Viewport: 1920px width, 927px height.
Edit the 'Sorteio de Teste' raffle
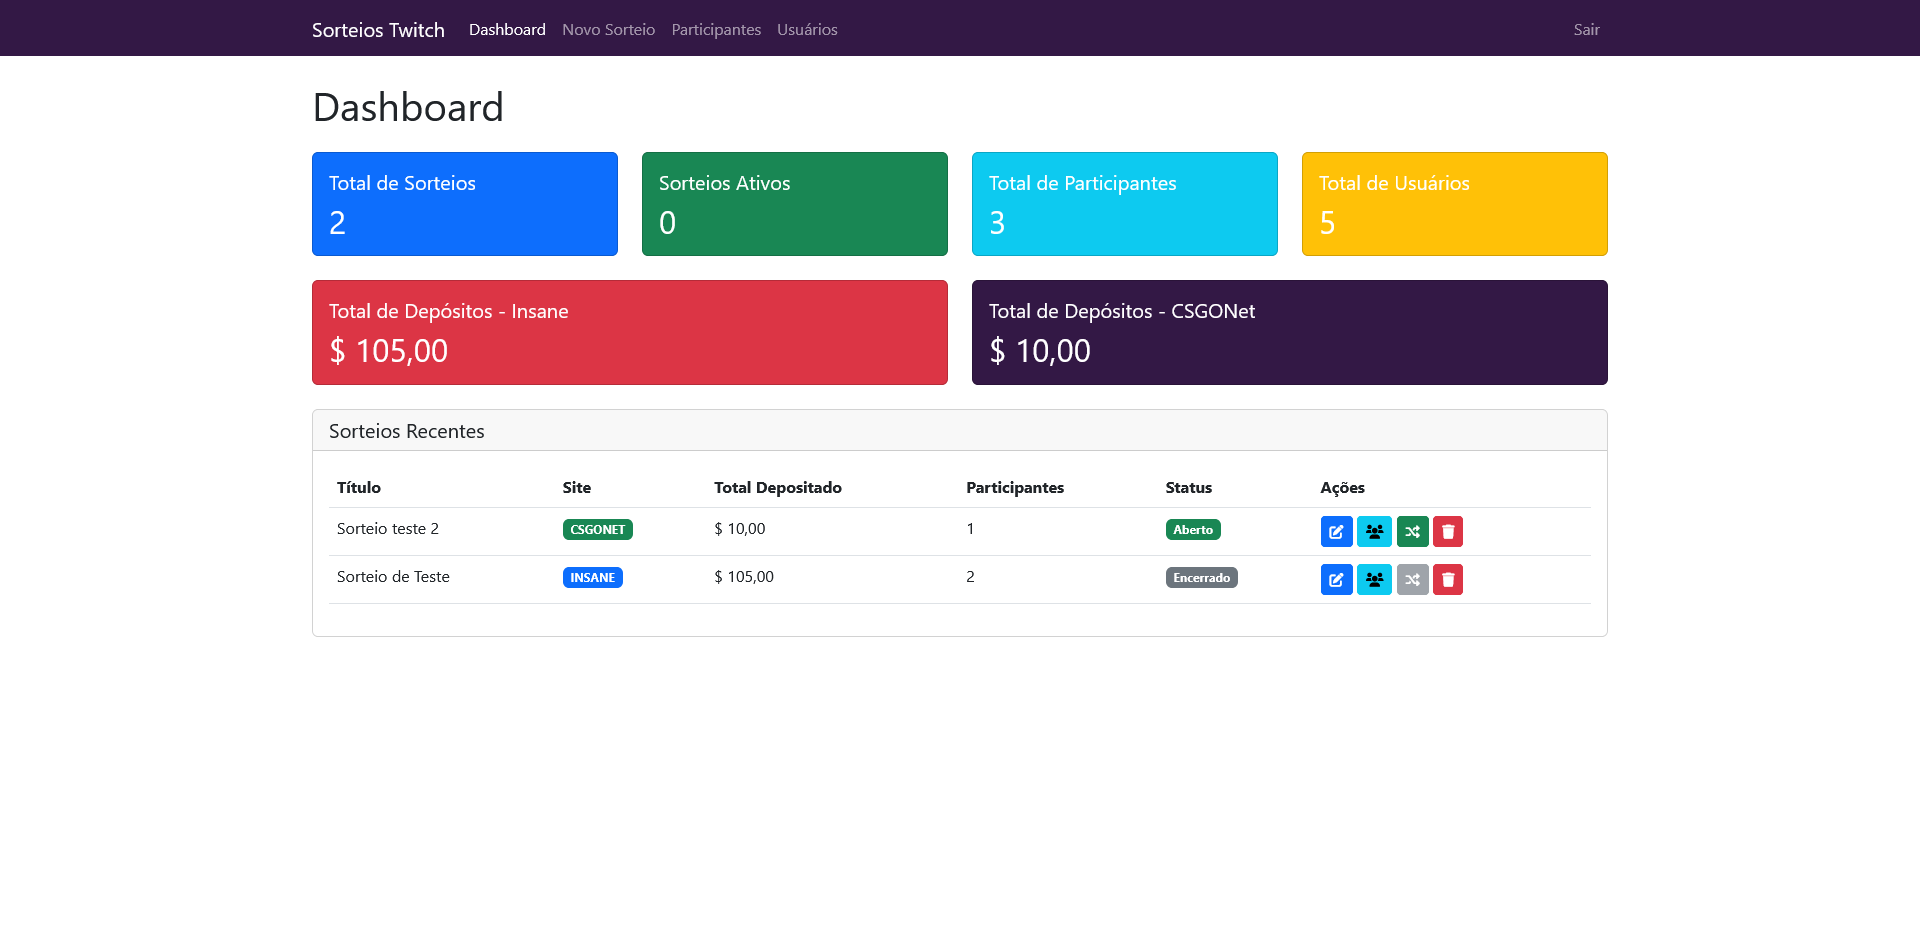pyautogui.click(x=1336, y=579)
